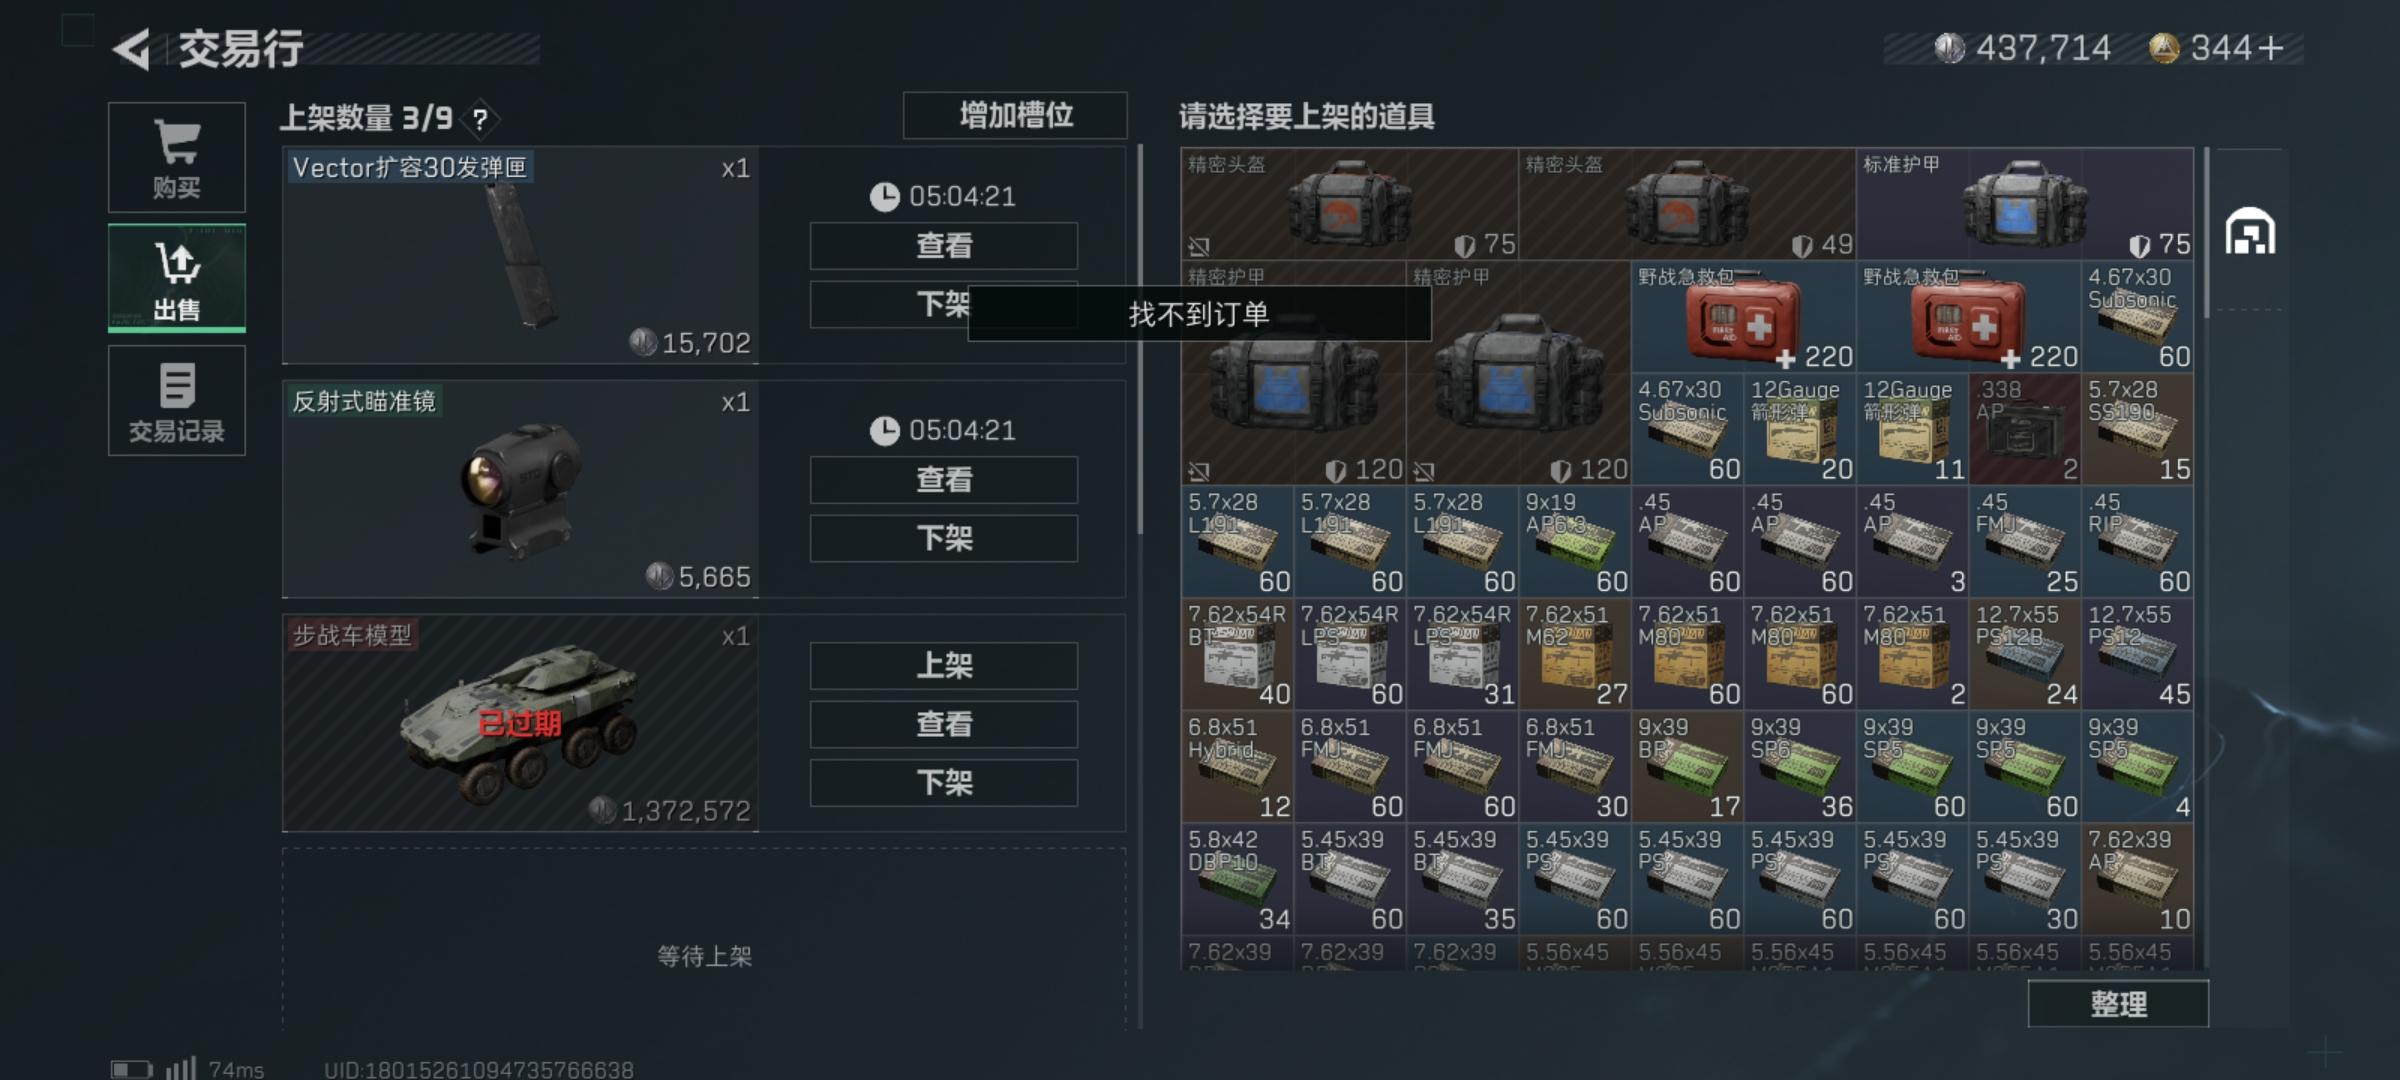Click 下架 for 反射式瞄准镜 listing

pyautogui.click(x=944, y=538)
